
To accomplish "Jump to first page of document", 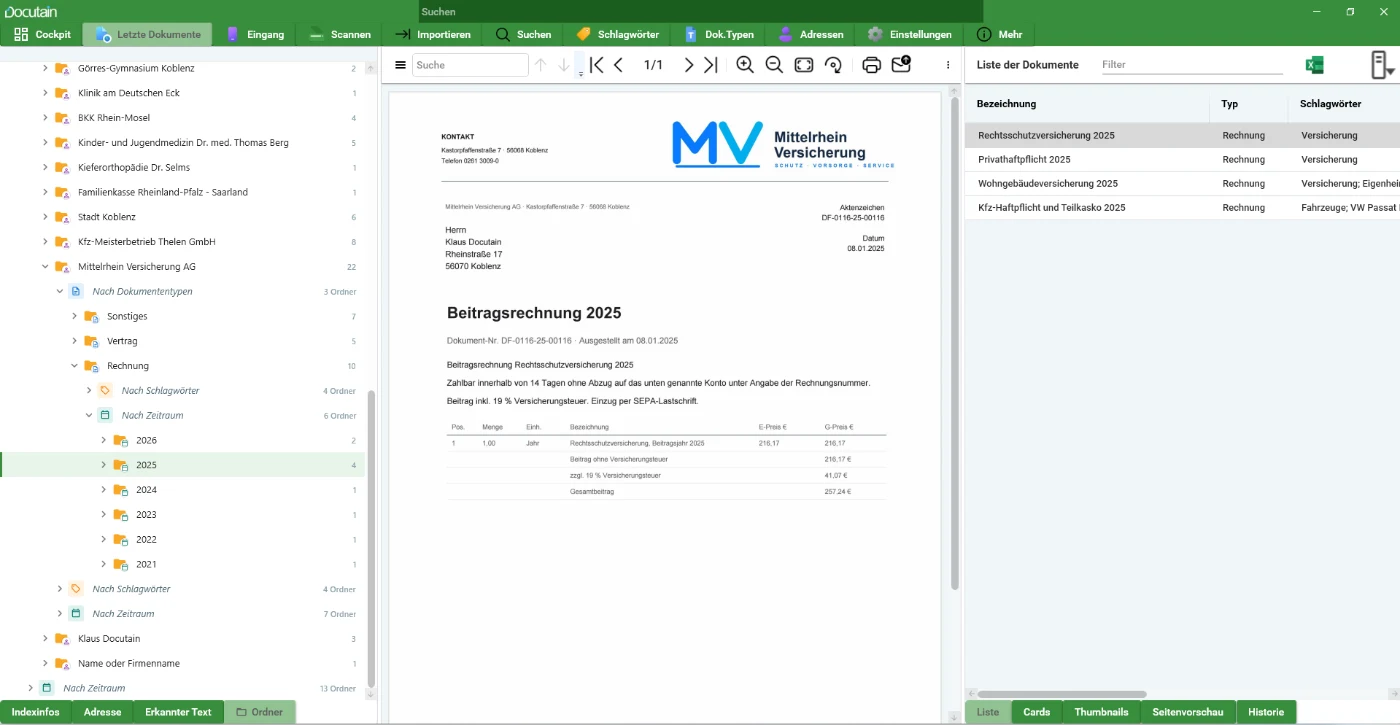I will [596, 65].
